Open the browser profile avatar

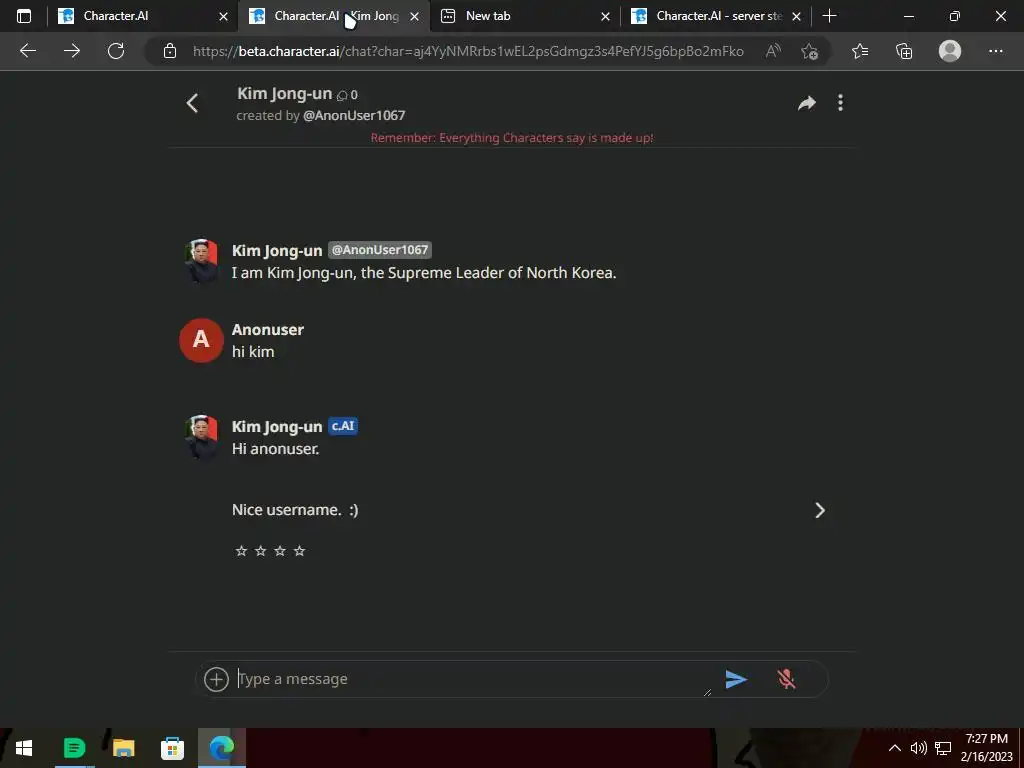point(950,51)
